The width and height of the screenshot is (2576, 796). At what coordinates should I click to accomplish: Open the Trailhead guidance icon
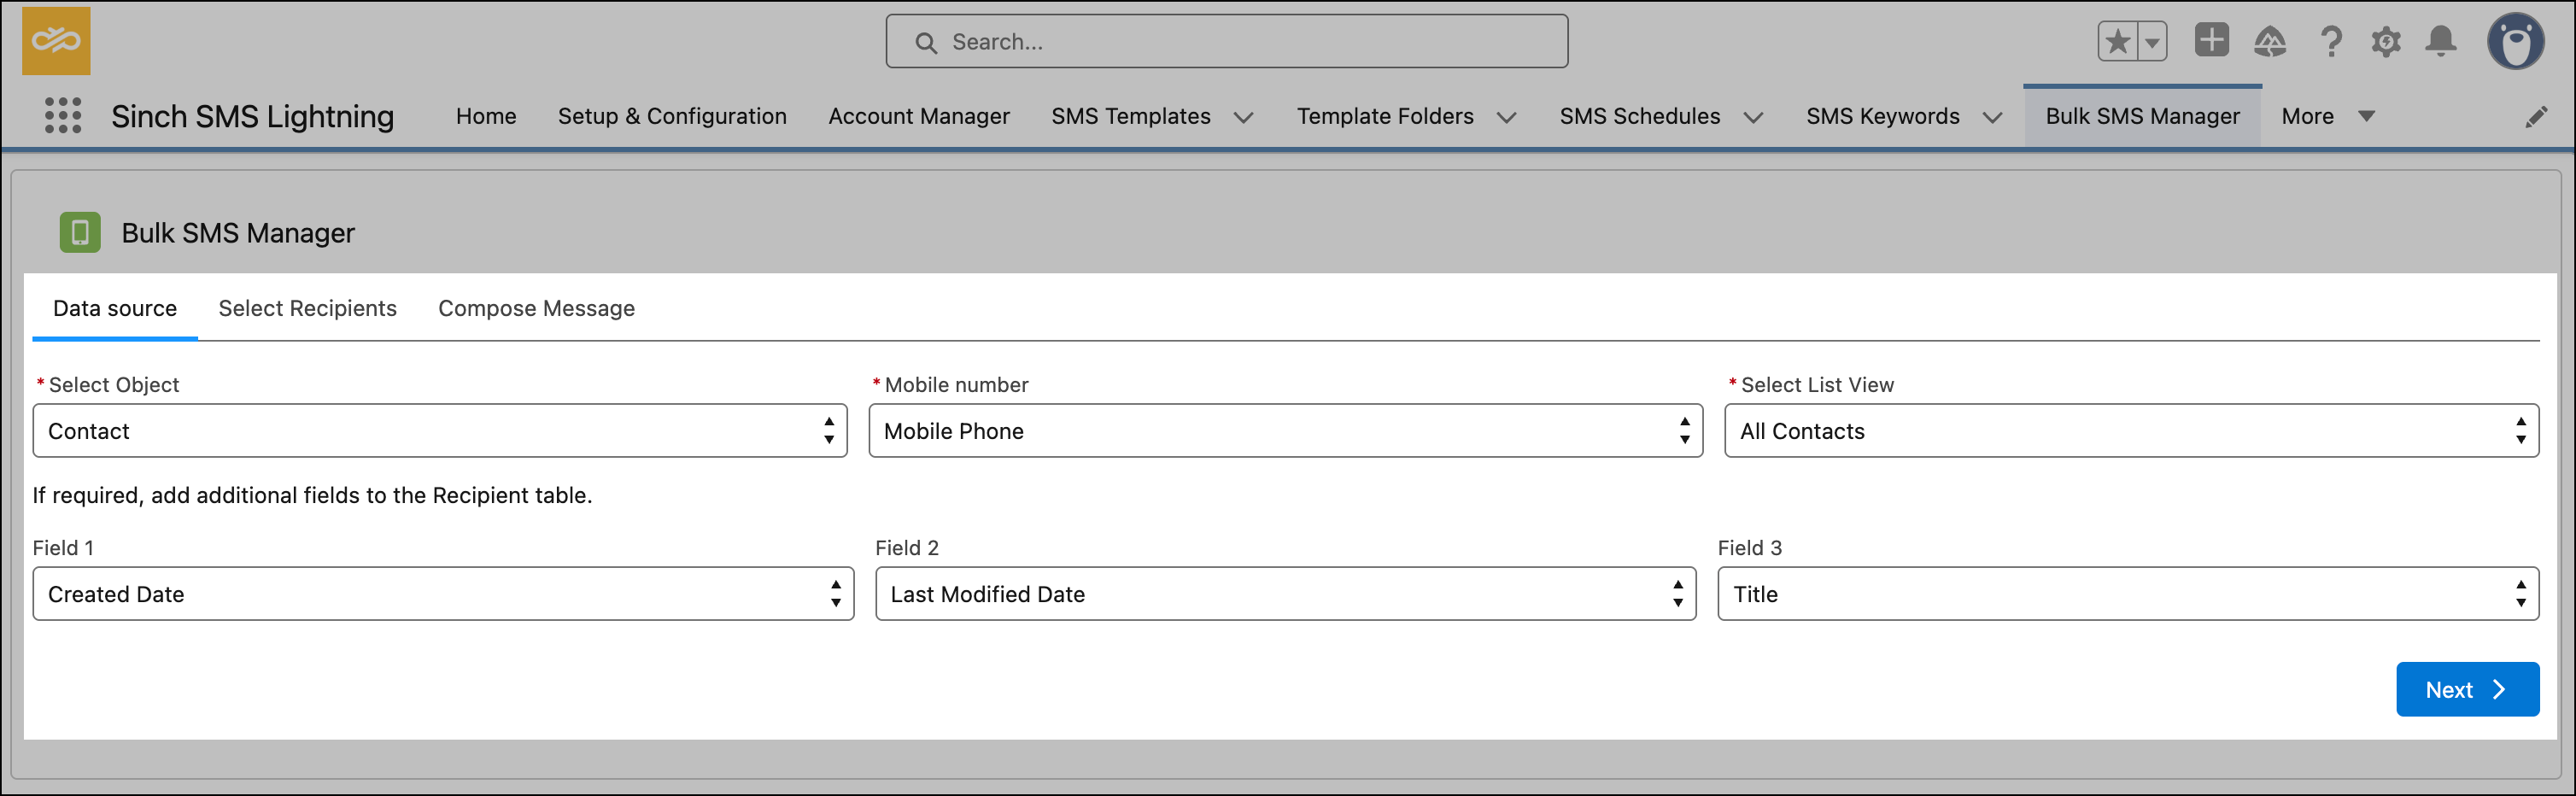(2270, 42)
